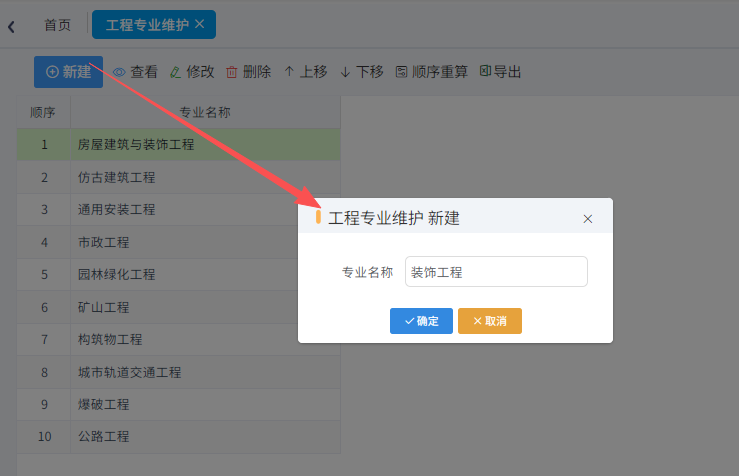
Task: Click the 新建 (New) toolbar button
Action: [68, 72]
